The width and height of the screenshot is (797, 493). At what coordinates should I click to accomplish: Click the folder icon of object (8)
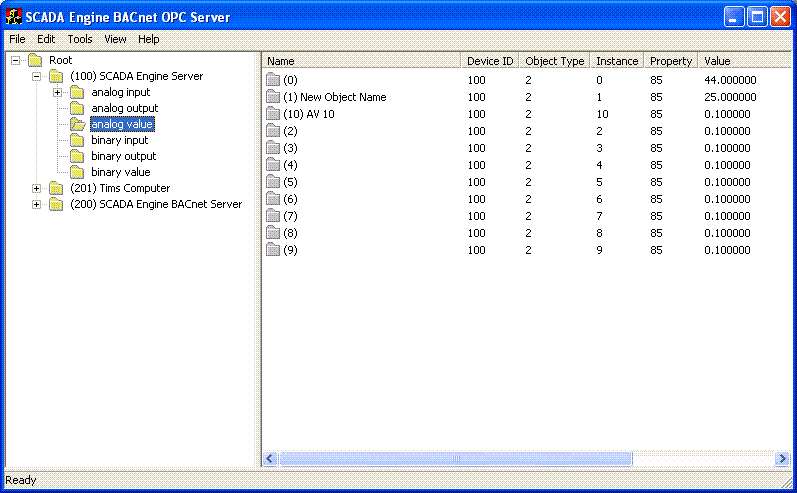pyautogui.click(x=273, y=233)
